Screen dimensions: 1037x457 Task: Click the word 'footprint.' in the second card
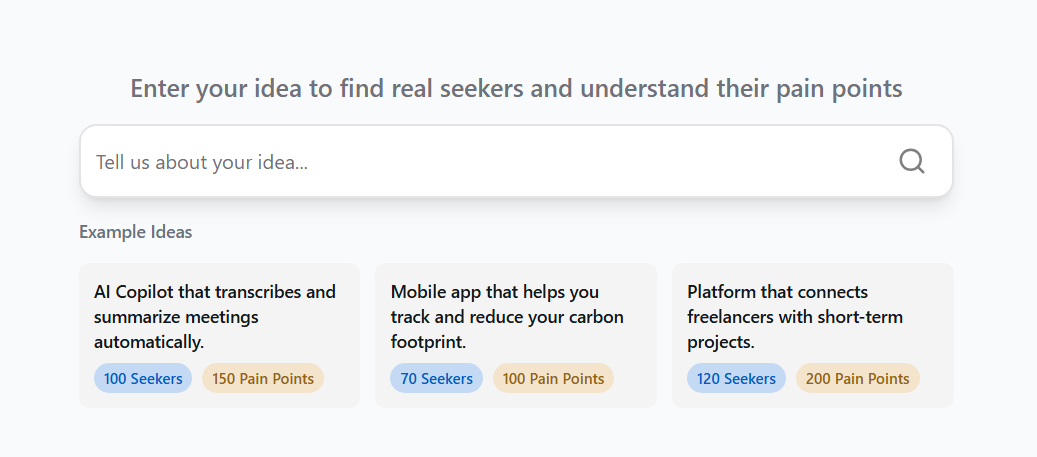tap(429, 342)
